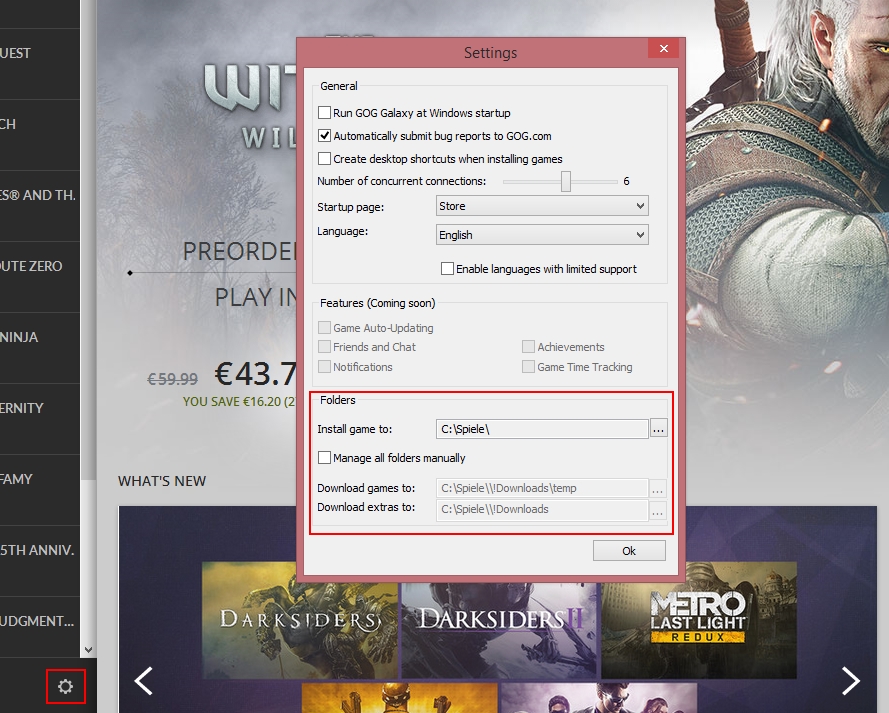
Task: Confirm settings with the Ok button
Action: point(629,551)
